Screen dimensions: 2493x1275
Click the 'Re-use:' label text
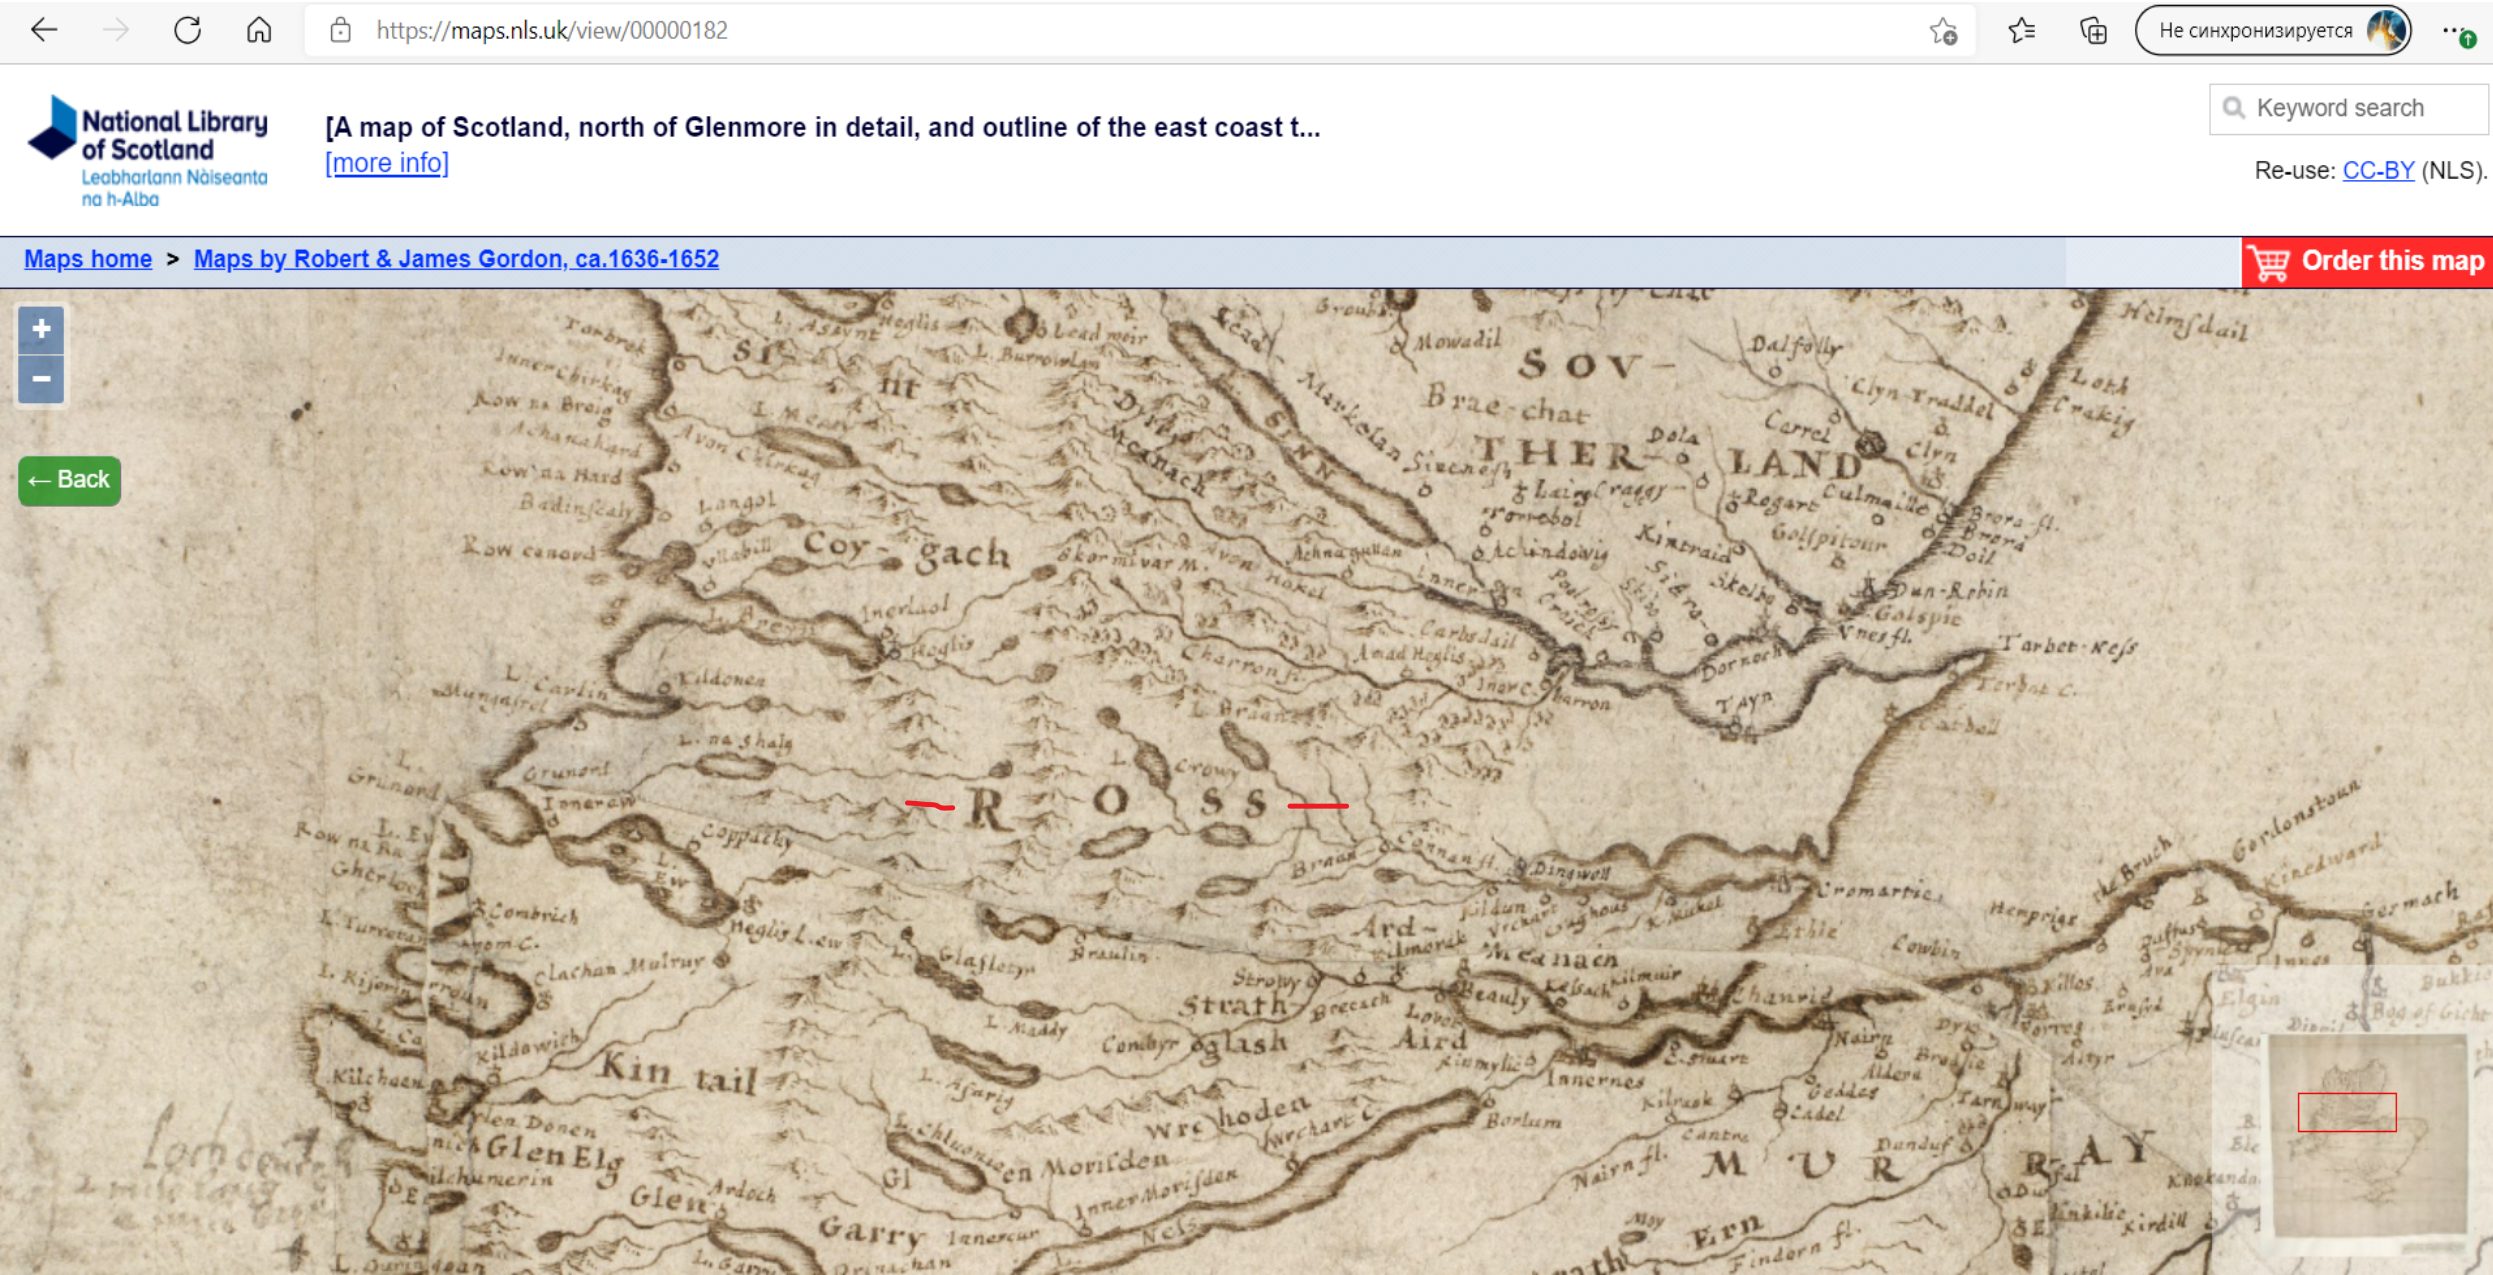2295,171
